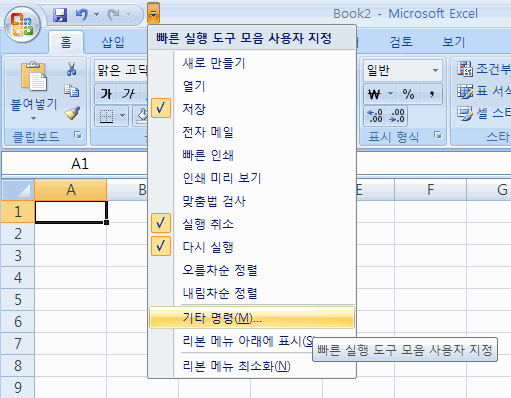Click the conditional formatting icon (조건부)
This screenshot has width=511, height=398.
click(x=465, y=69)
